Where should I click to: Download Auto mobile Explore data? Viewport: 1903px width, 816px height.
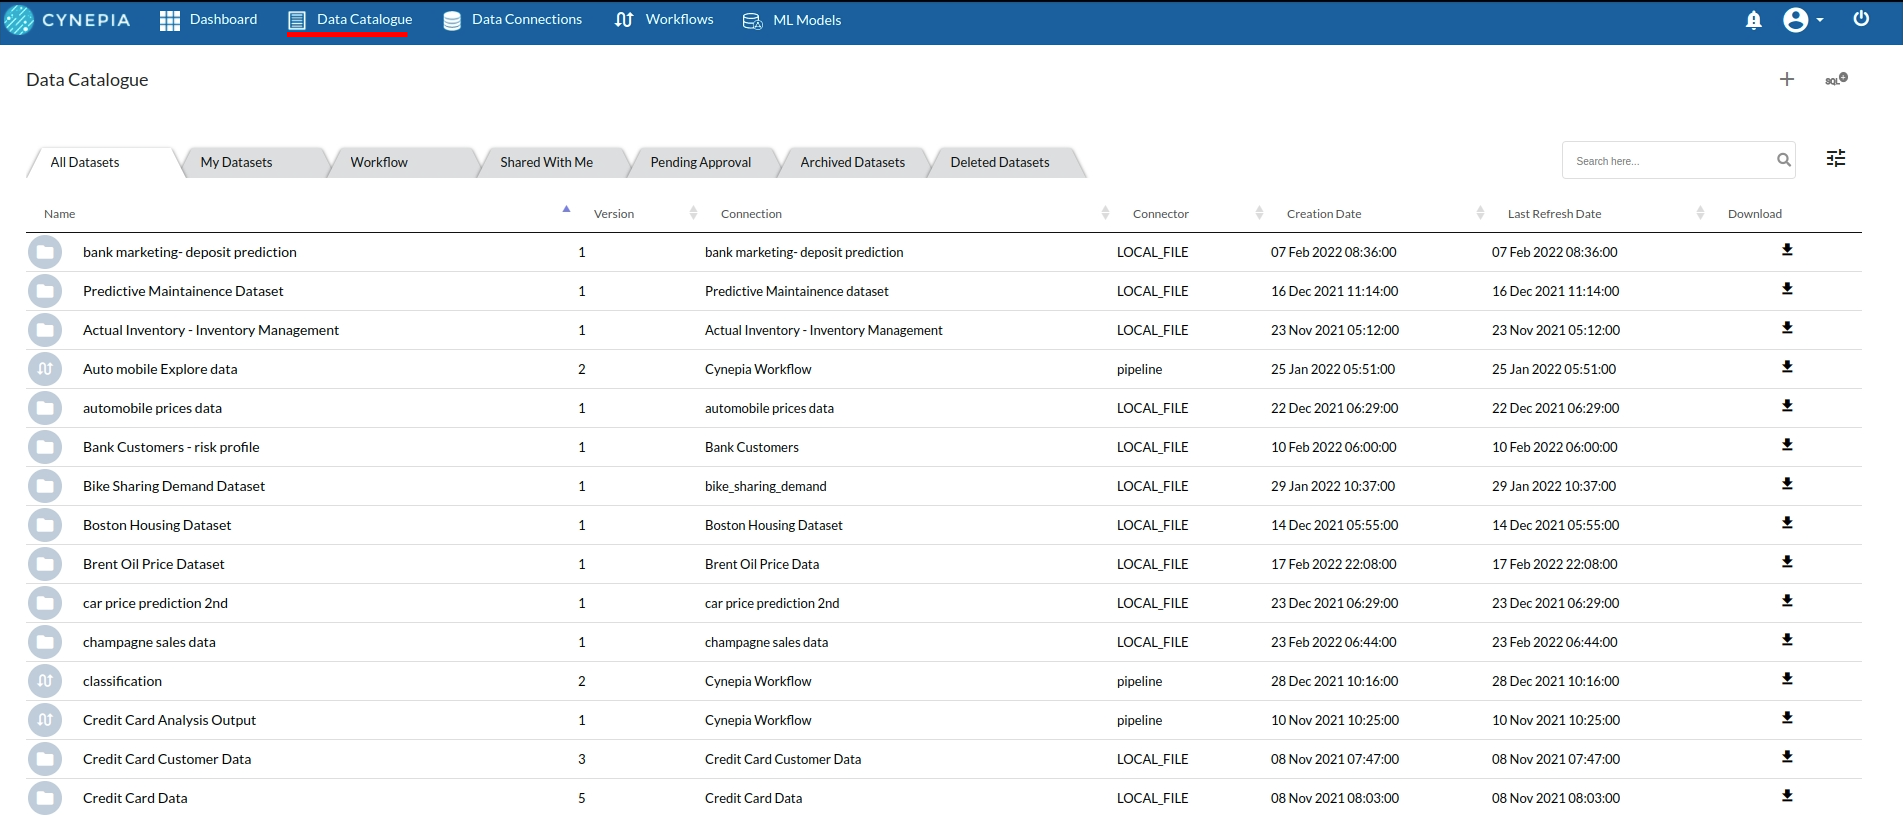1787,367
